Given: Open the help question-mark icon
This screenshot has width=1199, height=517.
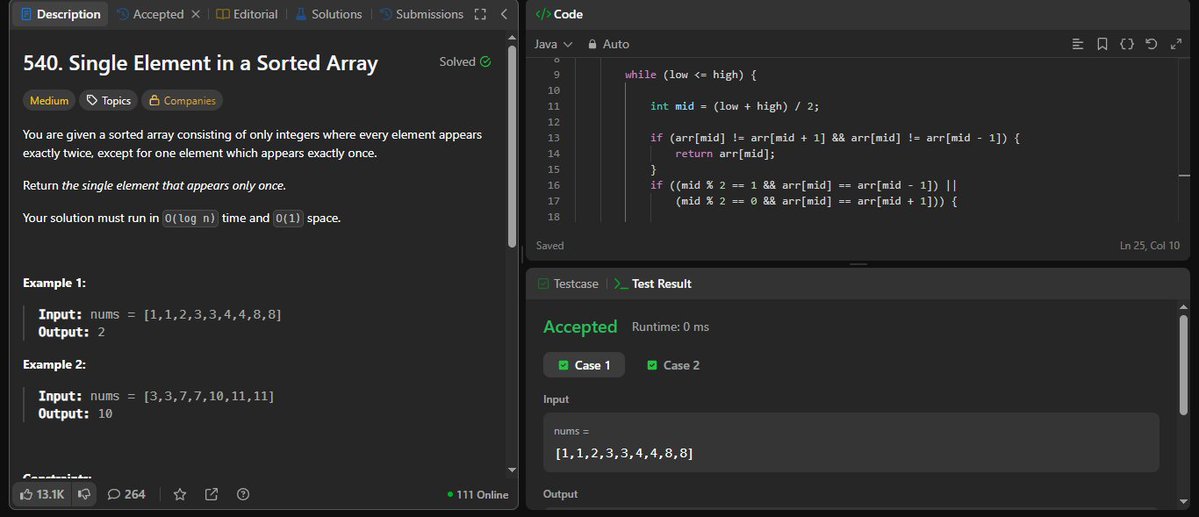Looking at the screenshot, I should pos(243,494).
